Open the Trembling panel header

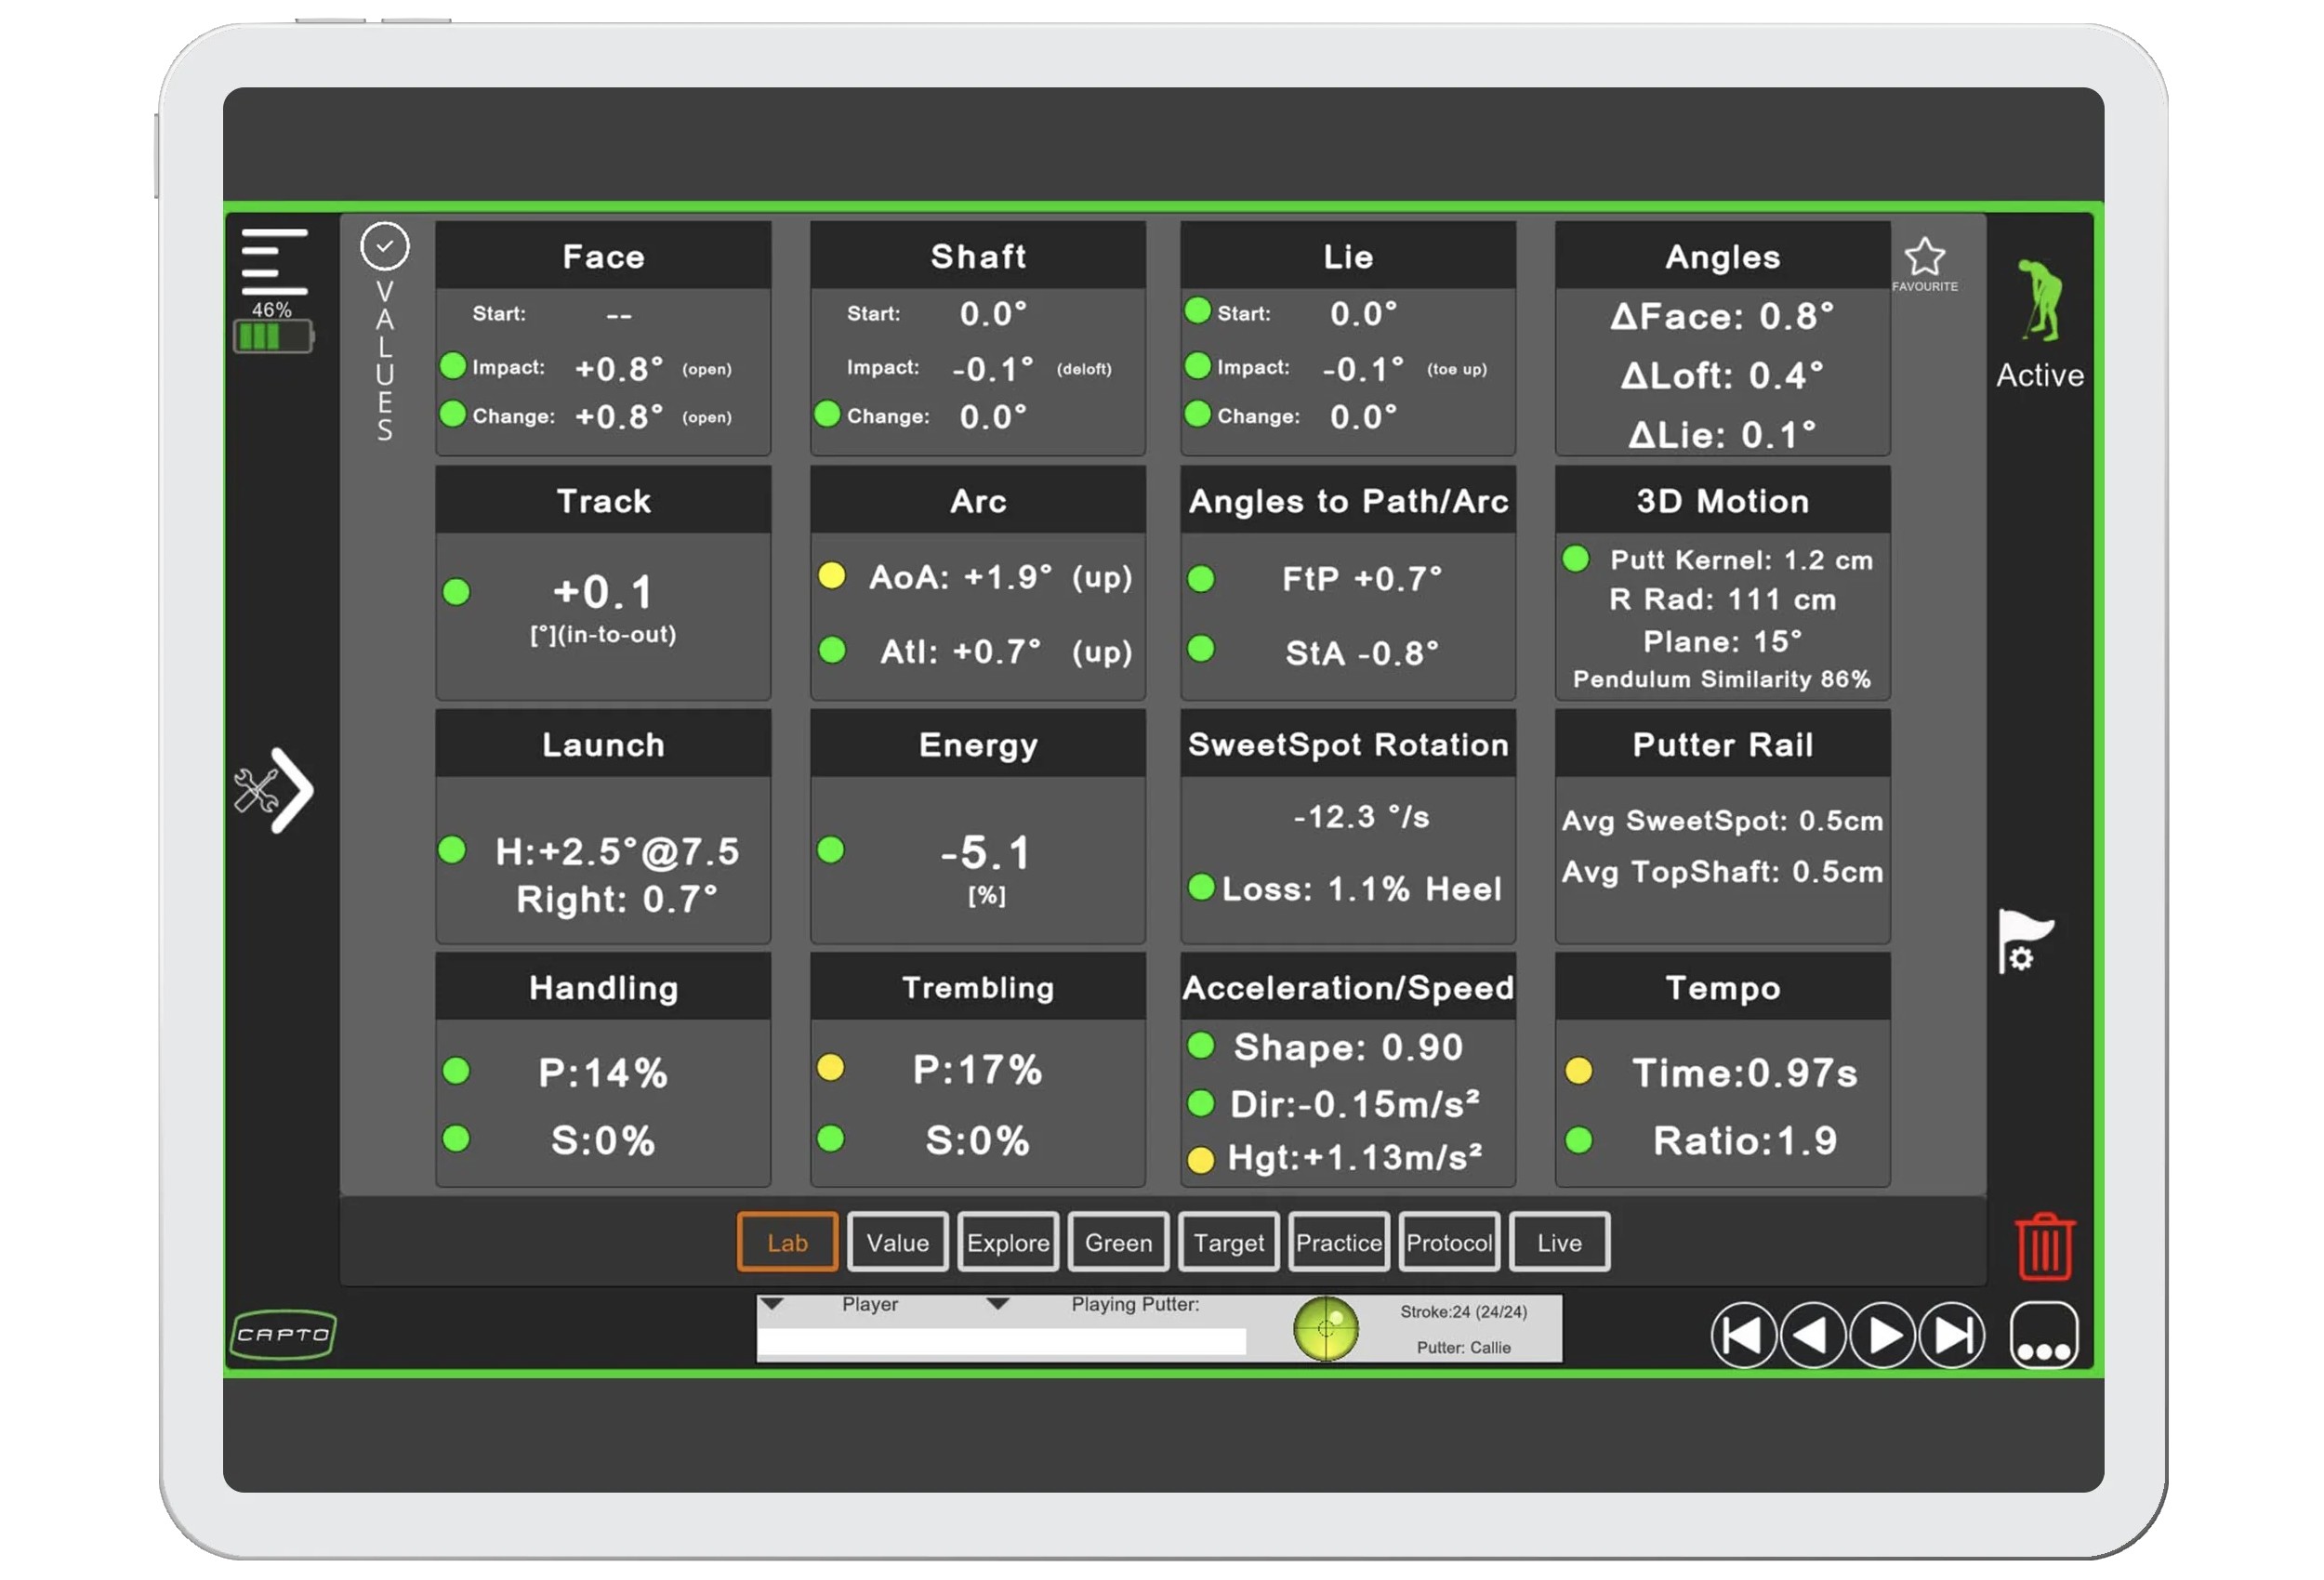click(x=978, y=987)
